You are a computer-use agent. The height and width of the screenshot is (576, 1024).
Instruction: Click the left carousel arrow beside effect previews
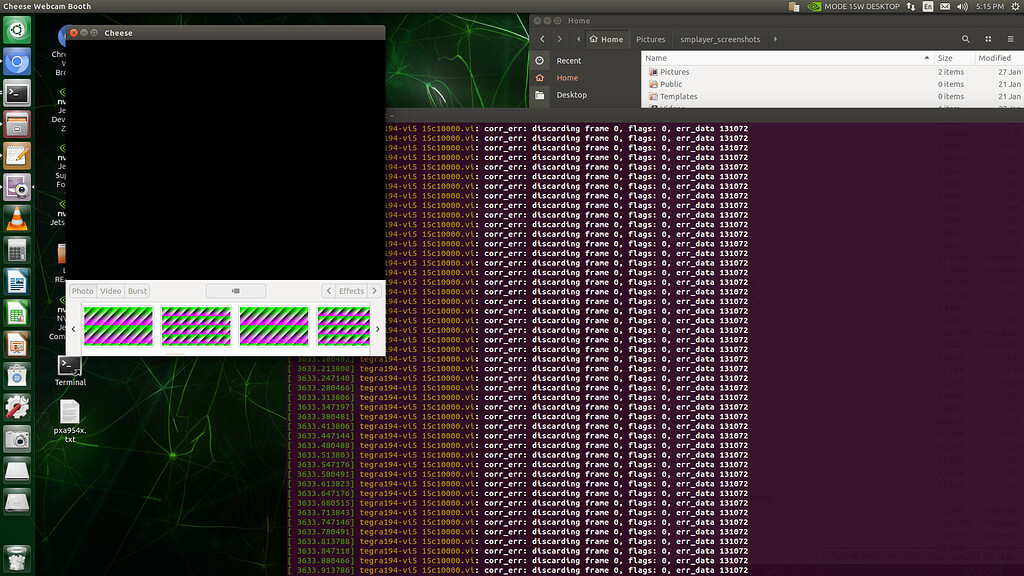[x=73, y=328]
